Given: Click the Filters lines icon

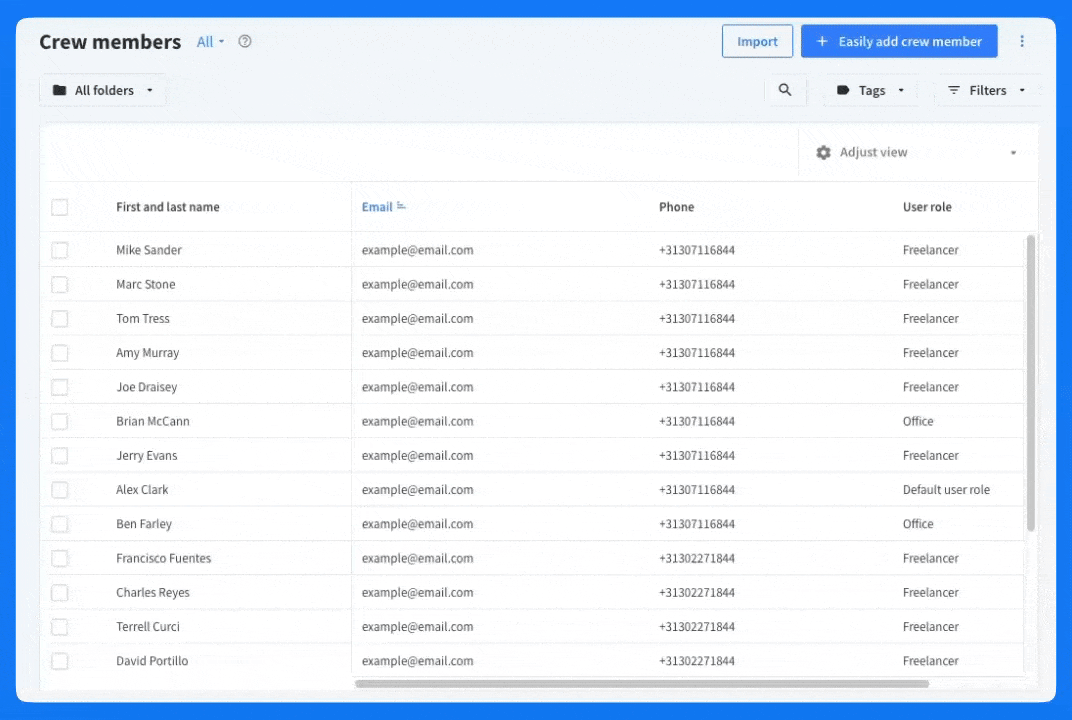Looking at the screenshot, I should (x=954, y=90).
